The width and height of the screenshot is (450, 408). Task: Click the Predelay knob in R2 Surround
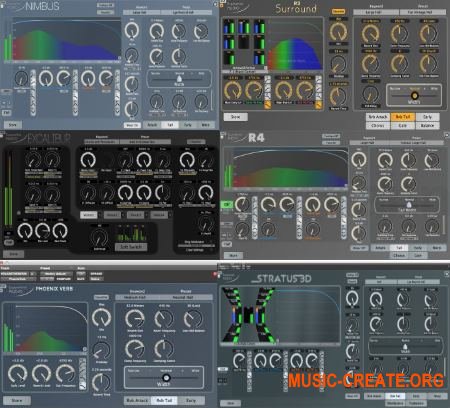[x=338, y=64]
